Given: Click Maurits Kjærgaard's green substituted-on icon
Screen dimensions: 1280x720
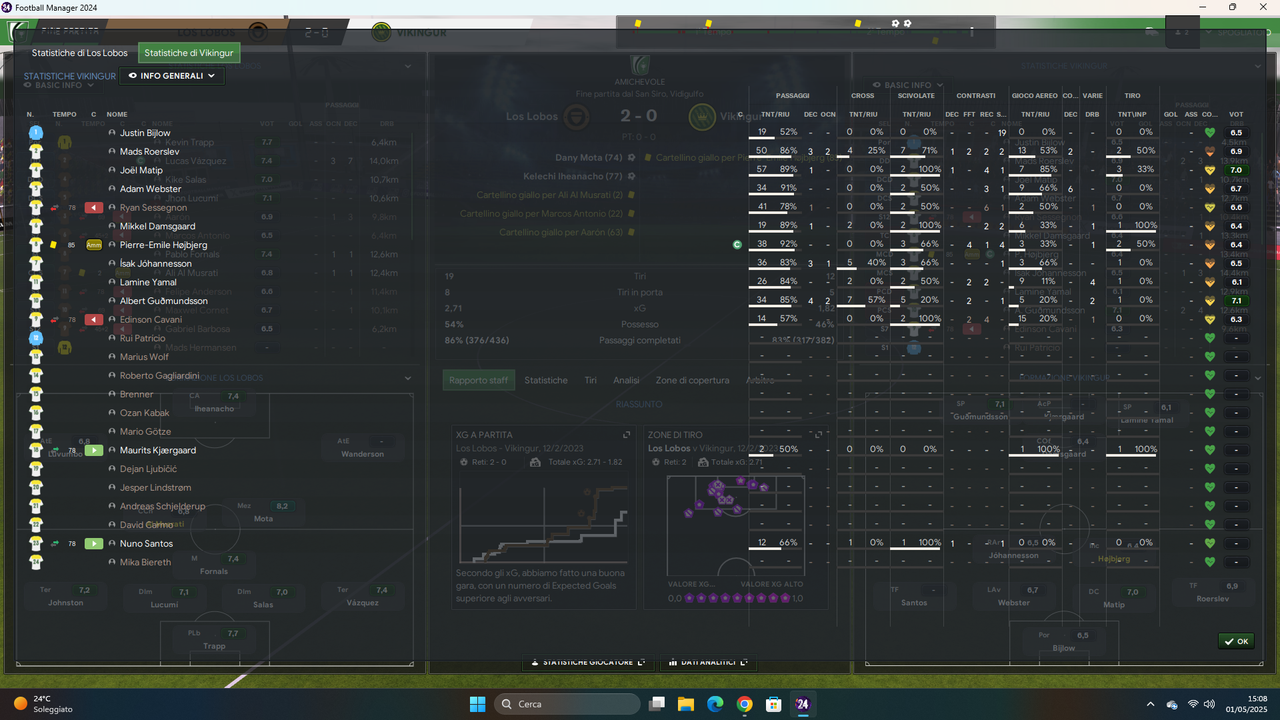Looking at the screenshot, I should tap(94, 450).
